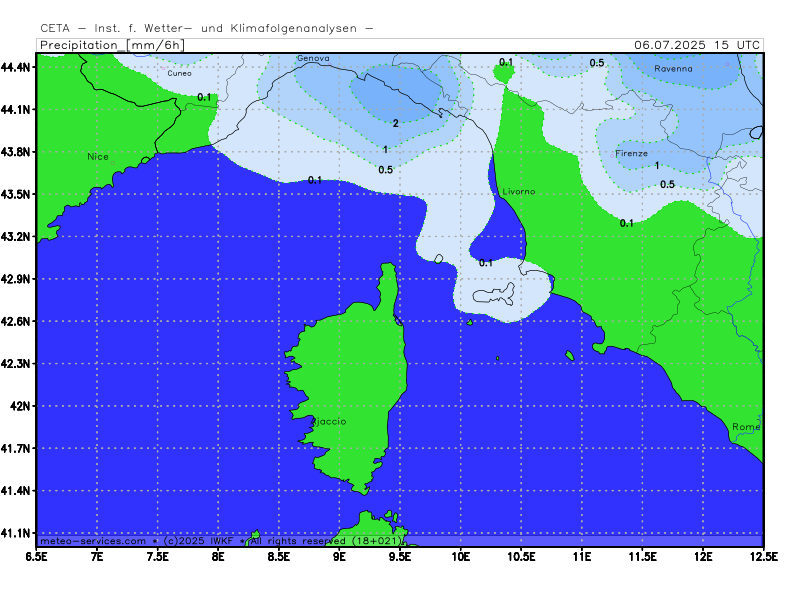Select the Cuneo city label
Viewport: 800px width, 600px height.
180,73
